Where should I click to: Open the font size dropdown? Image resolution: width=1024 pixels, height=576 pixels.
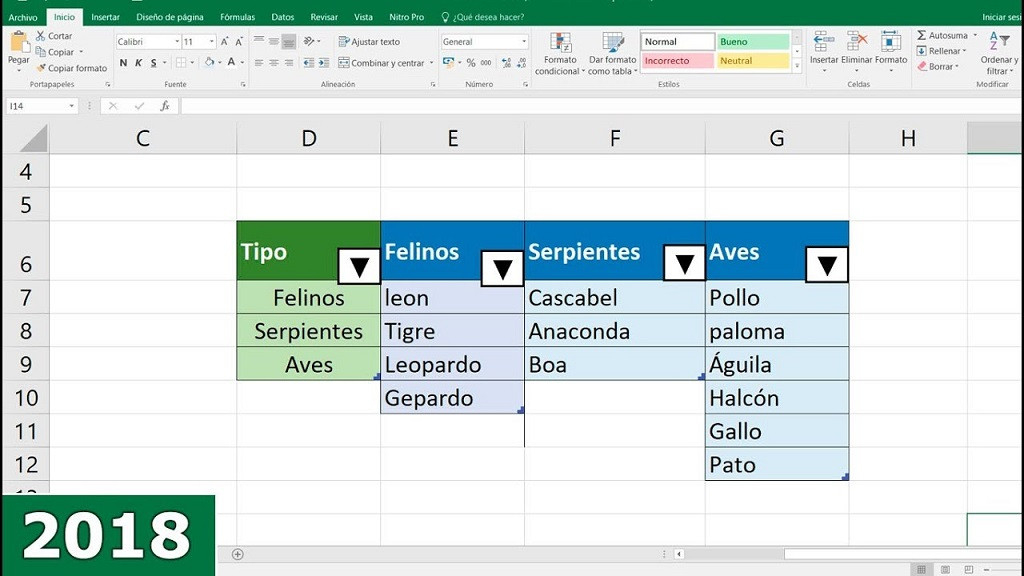click(x=213, y=41)
